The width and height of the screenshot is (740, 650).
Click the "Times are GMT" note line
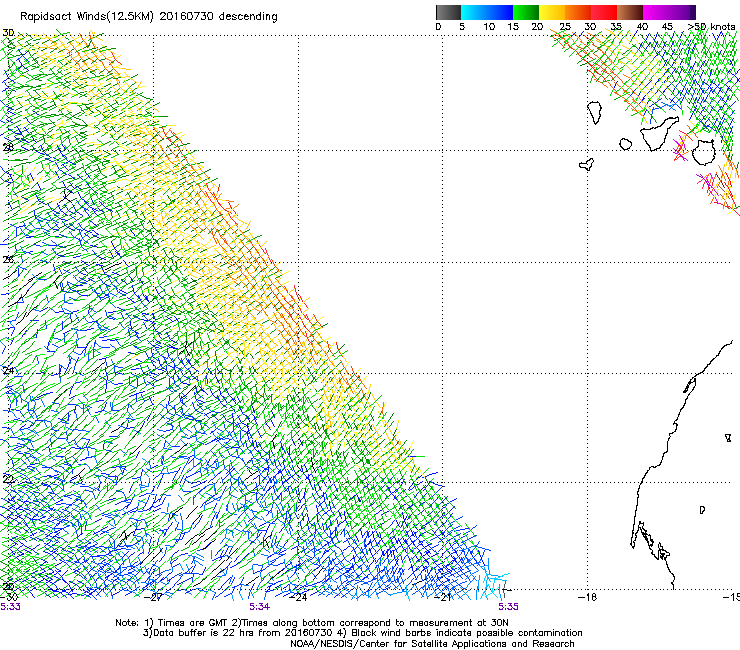[x=311, y=623]
